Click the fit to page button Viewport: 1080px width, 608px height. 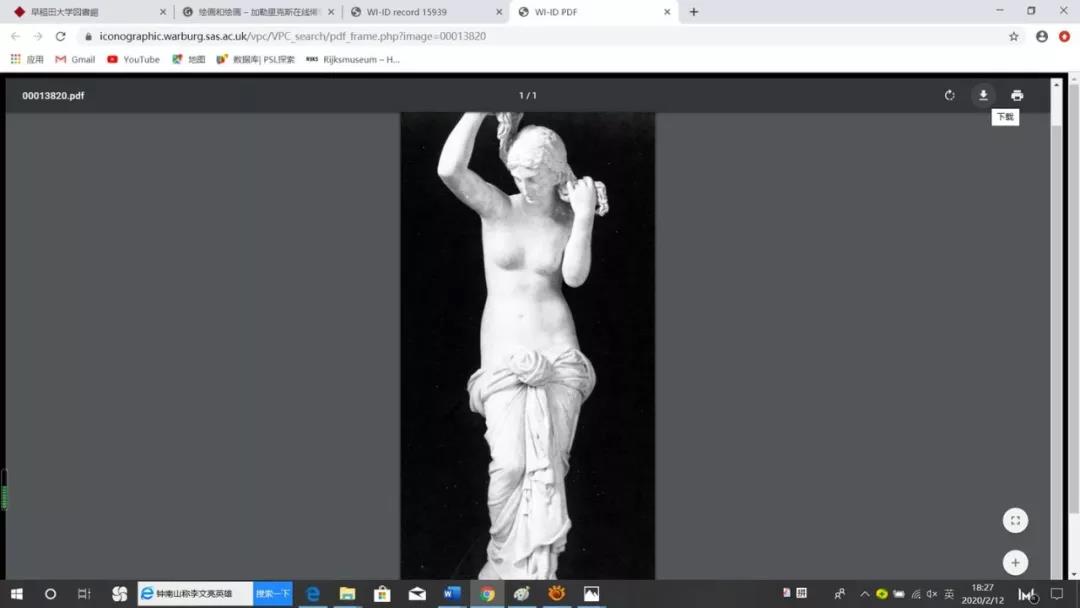1015,520
